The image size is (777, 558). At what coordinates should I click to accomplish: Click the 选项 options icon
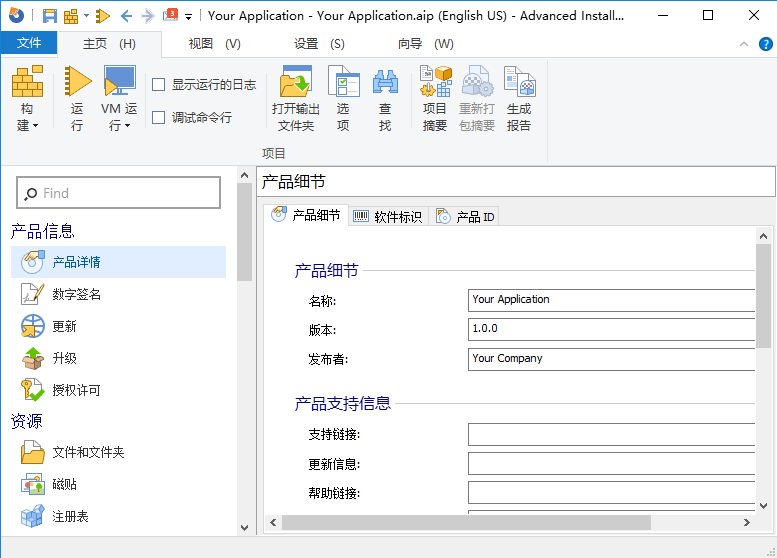[x=343, y=84]
